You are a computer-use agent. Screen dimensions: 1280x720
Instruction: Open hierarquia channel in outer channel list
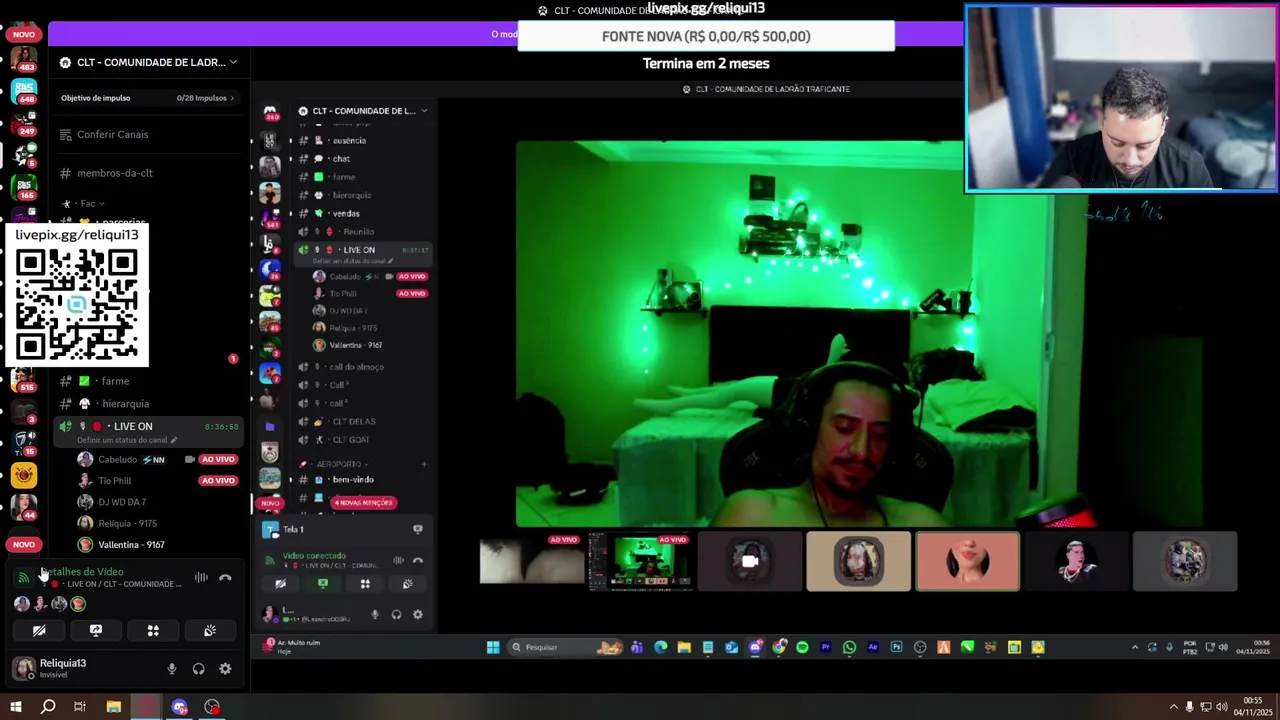coord(125,404)
